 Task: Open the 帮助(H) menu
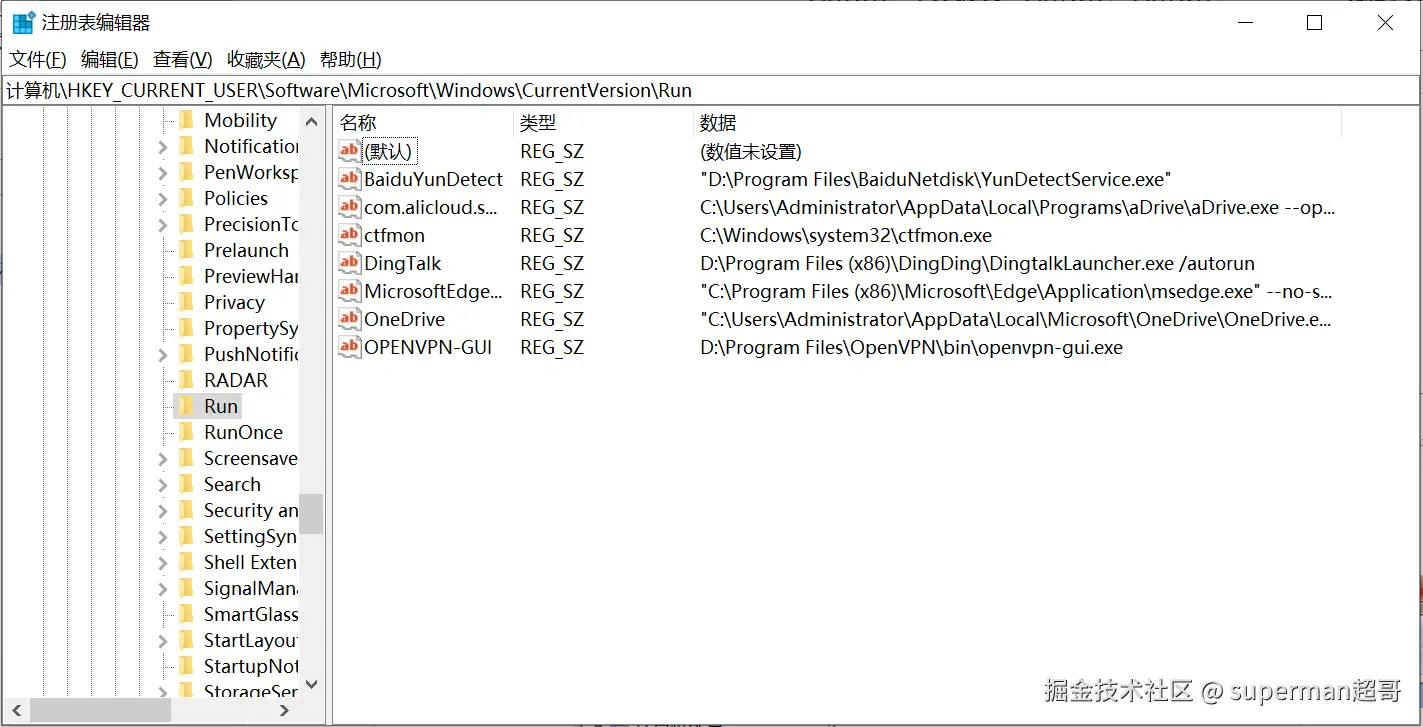[350, 59]
